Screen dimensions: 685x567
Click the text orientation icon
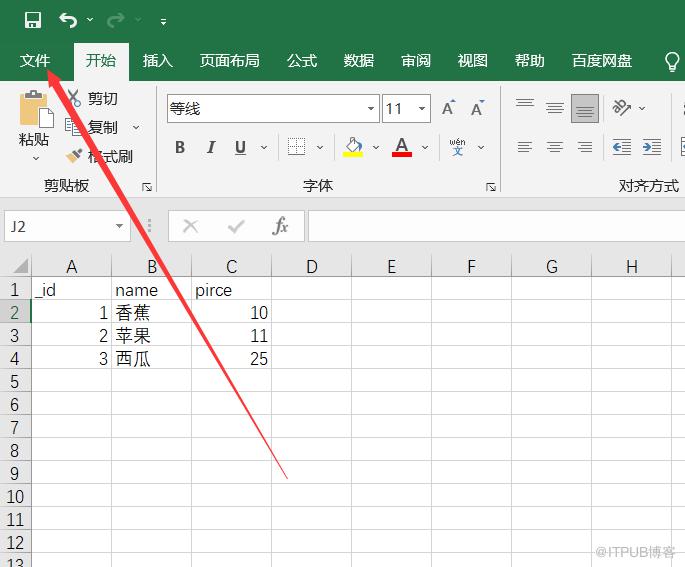pyautogui.click(x=622, y=107)
